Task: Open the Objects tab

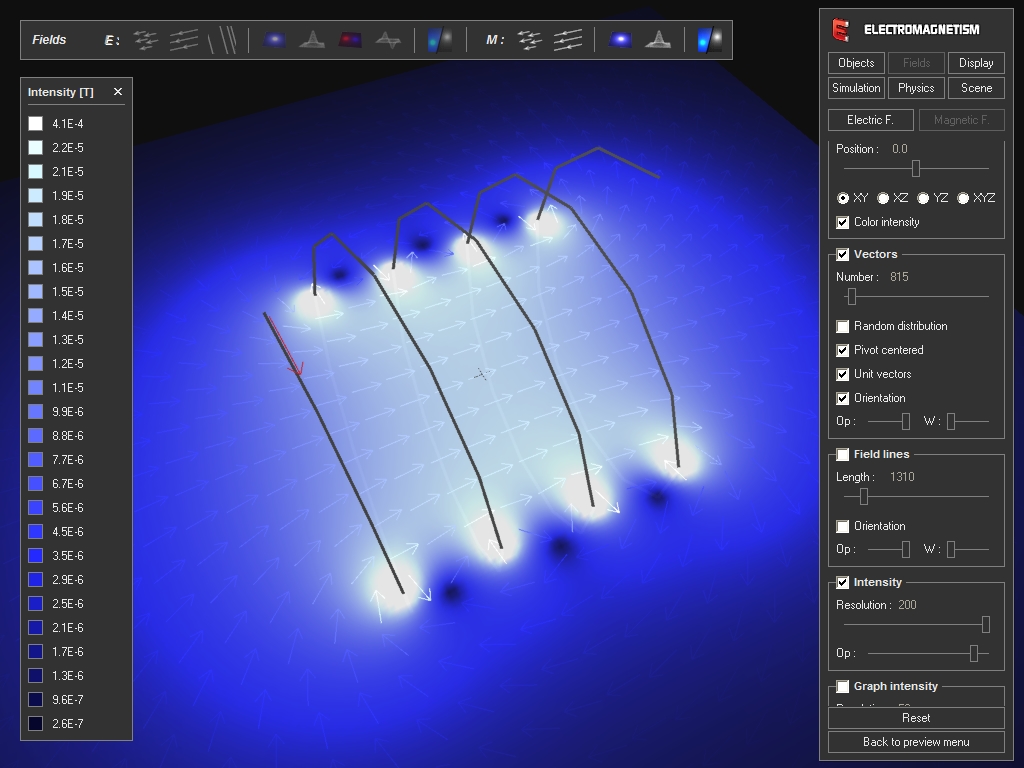Action: click(856, 63)
